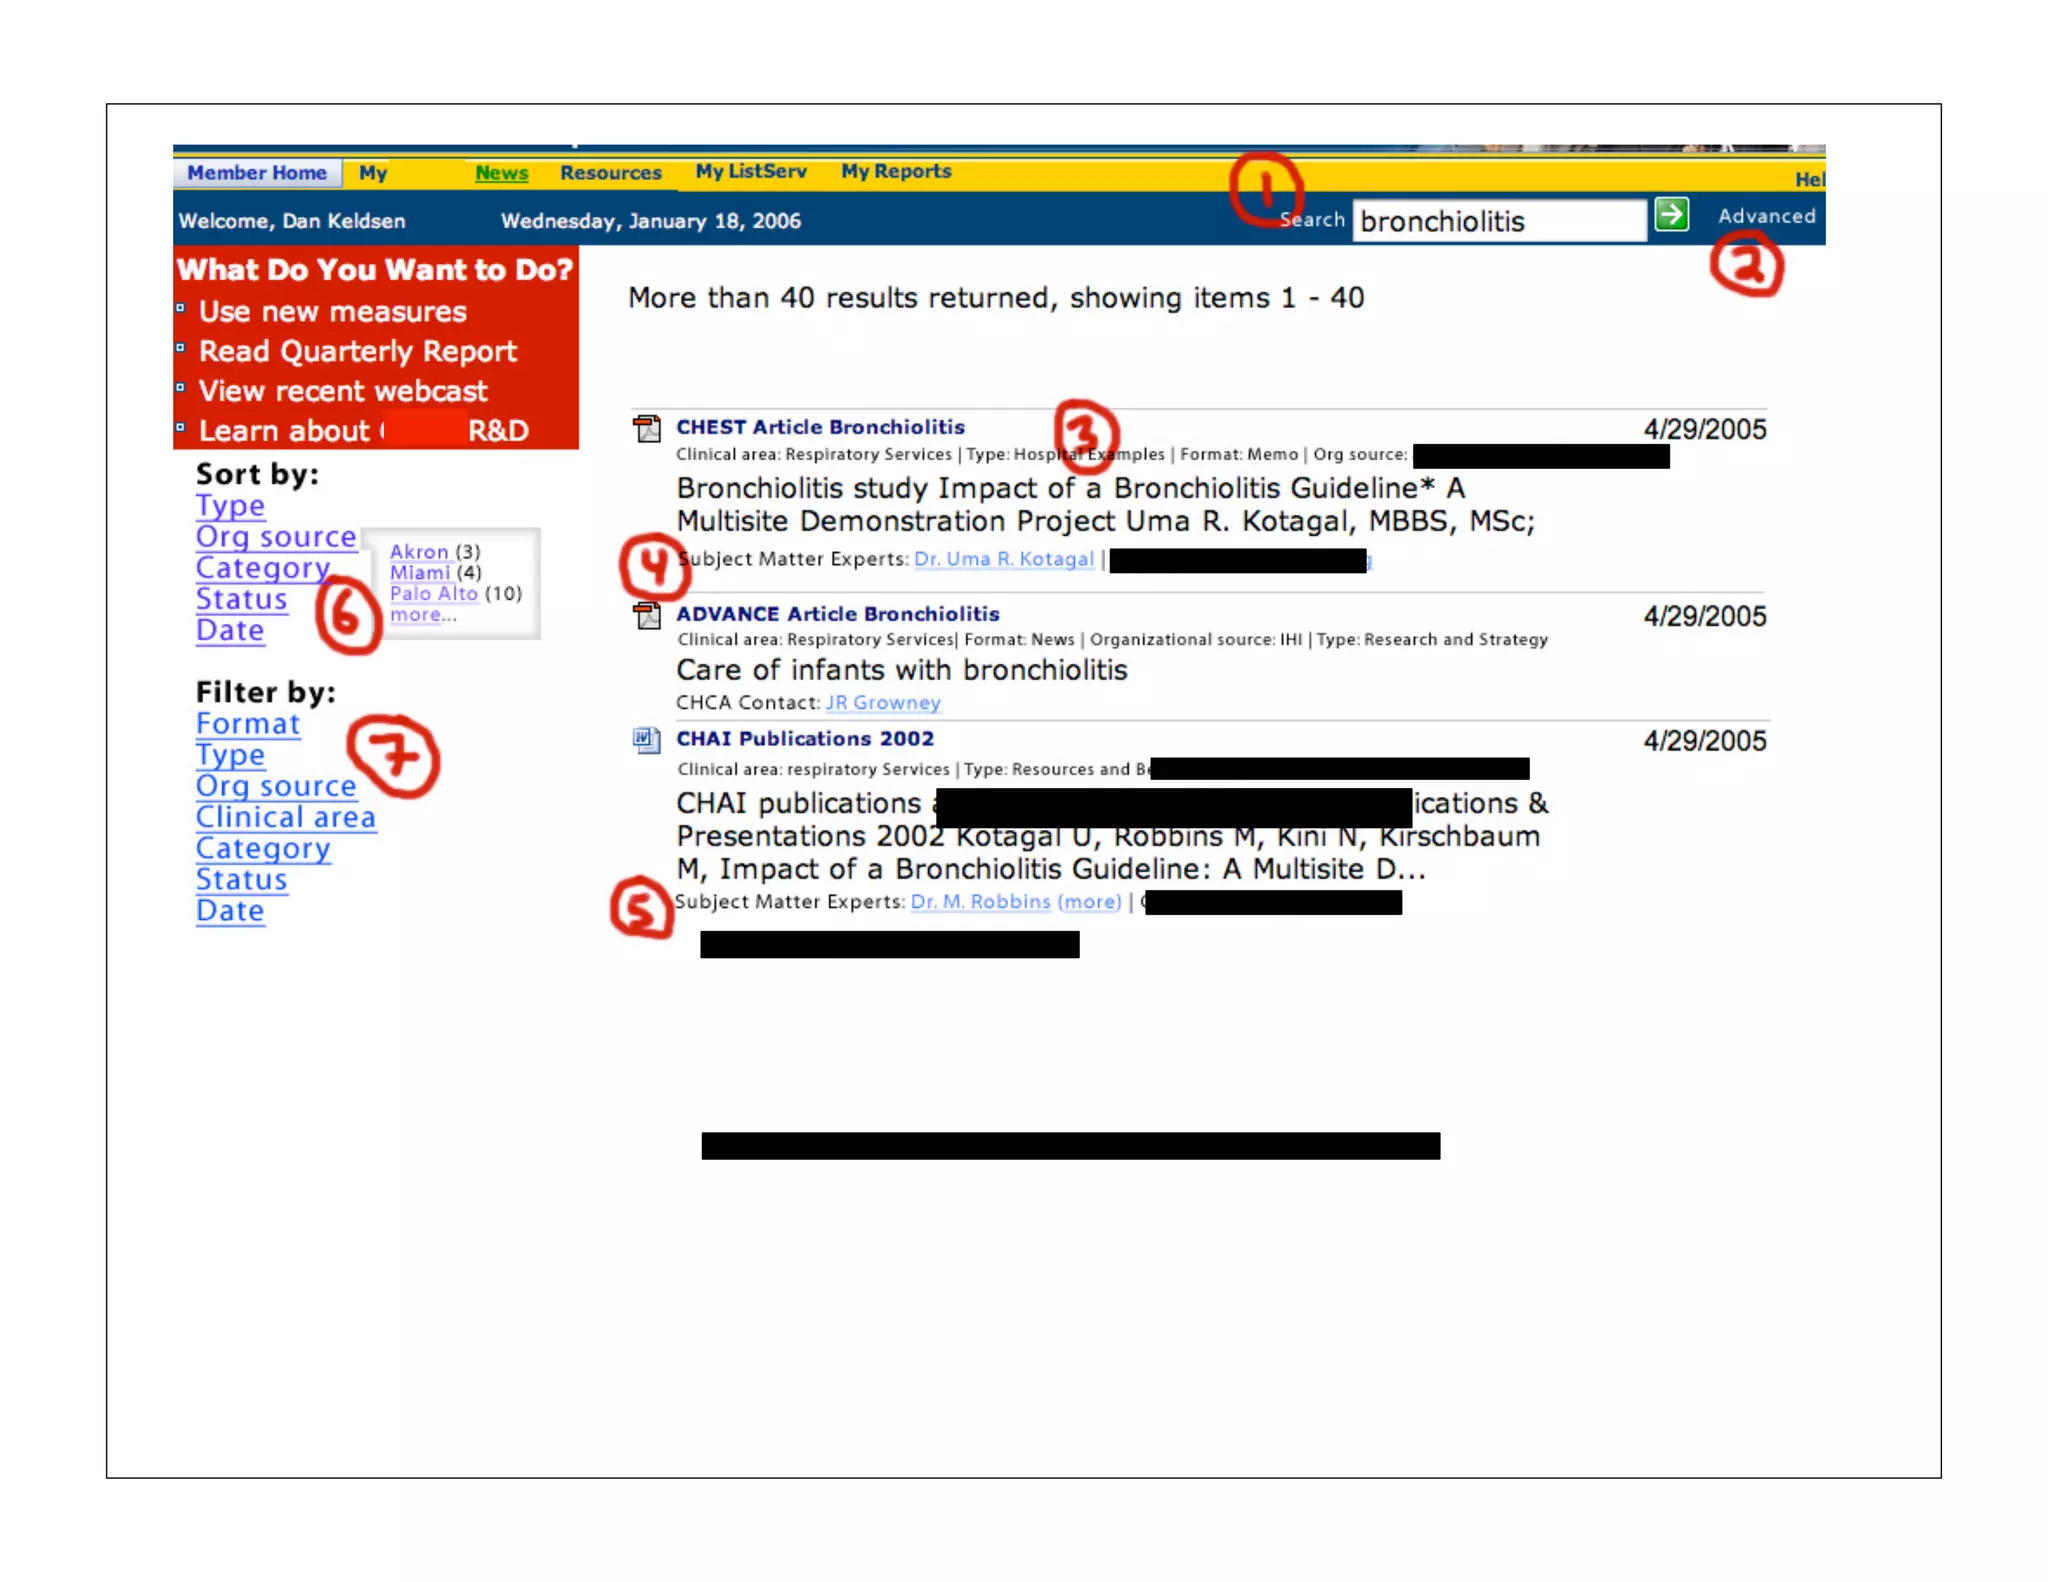Image resolution: width=2048 pixels, height=1582 pixels.
Task: Click the green search go arrow button
Action: pyautogui.click(x=1671, y=215)
